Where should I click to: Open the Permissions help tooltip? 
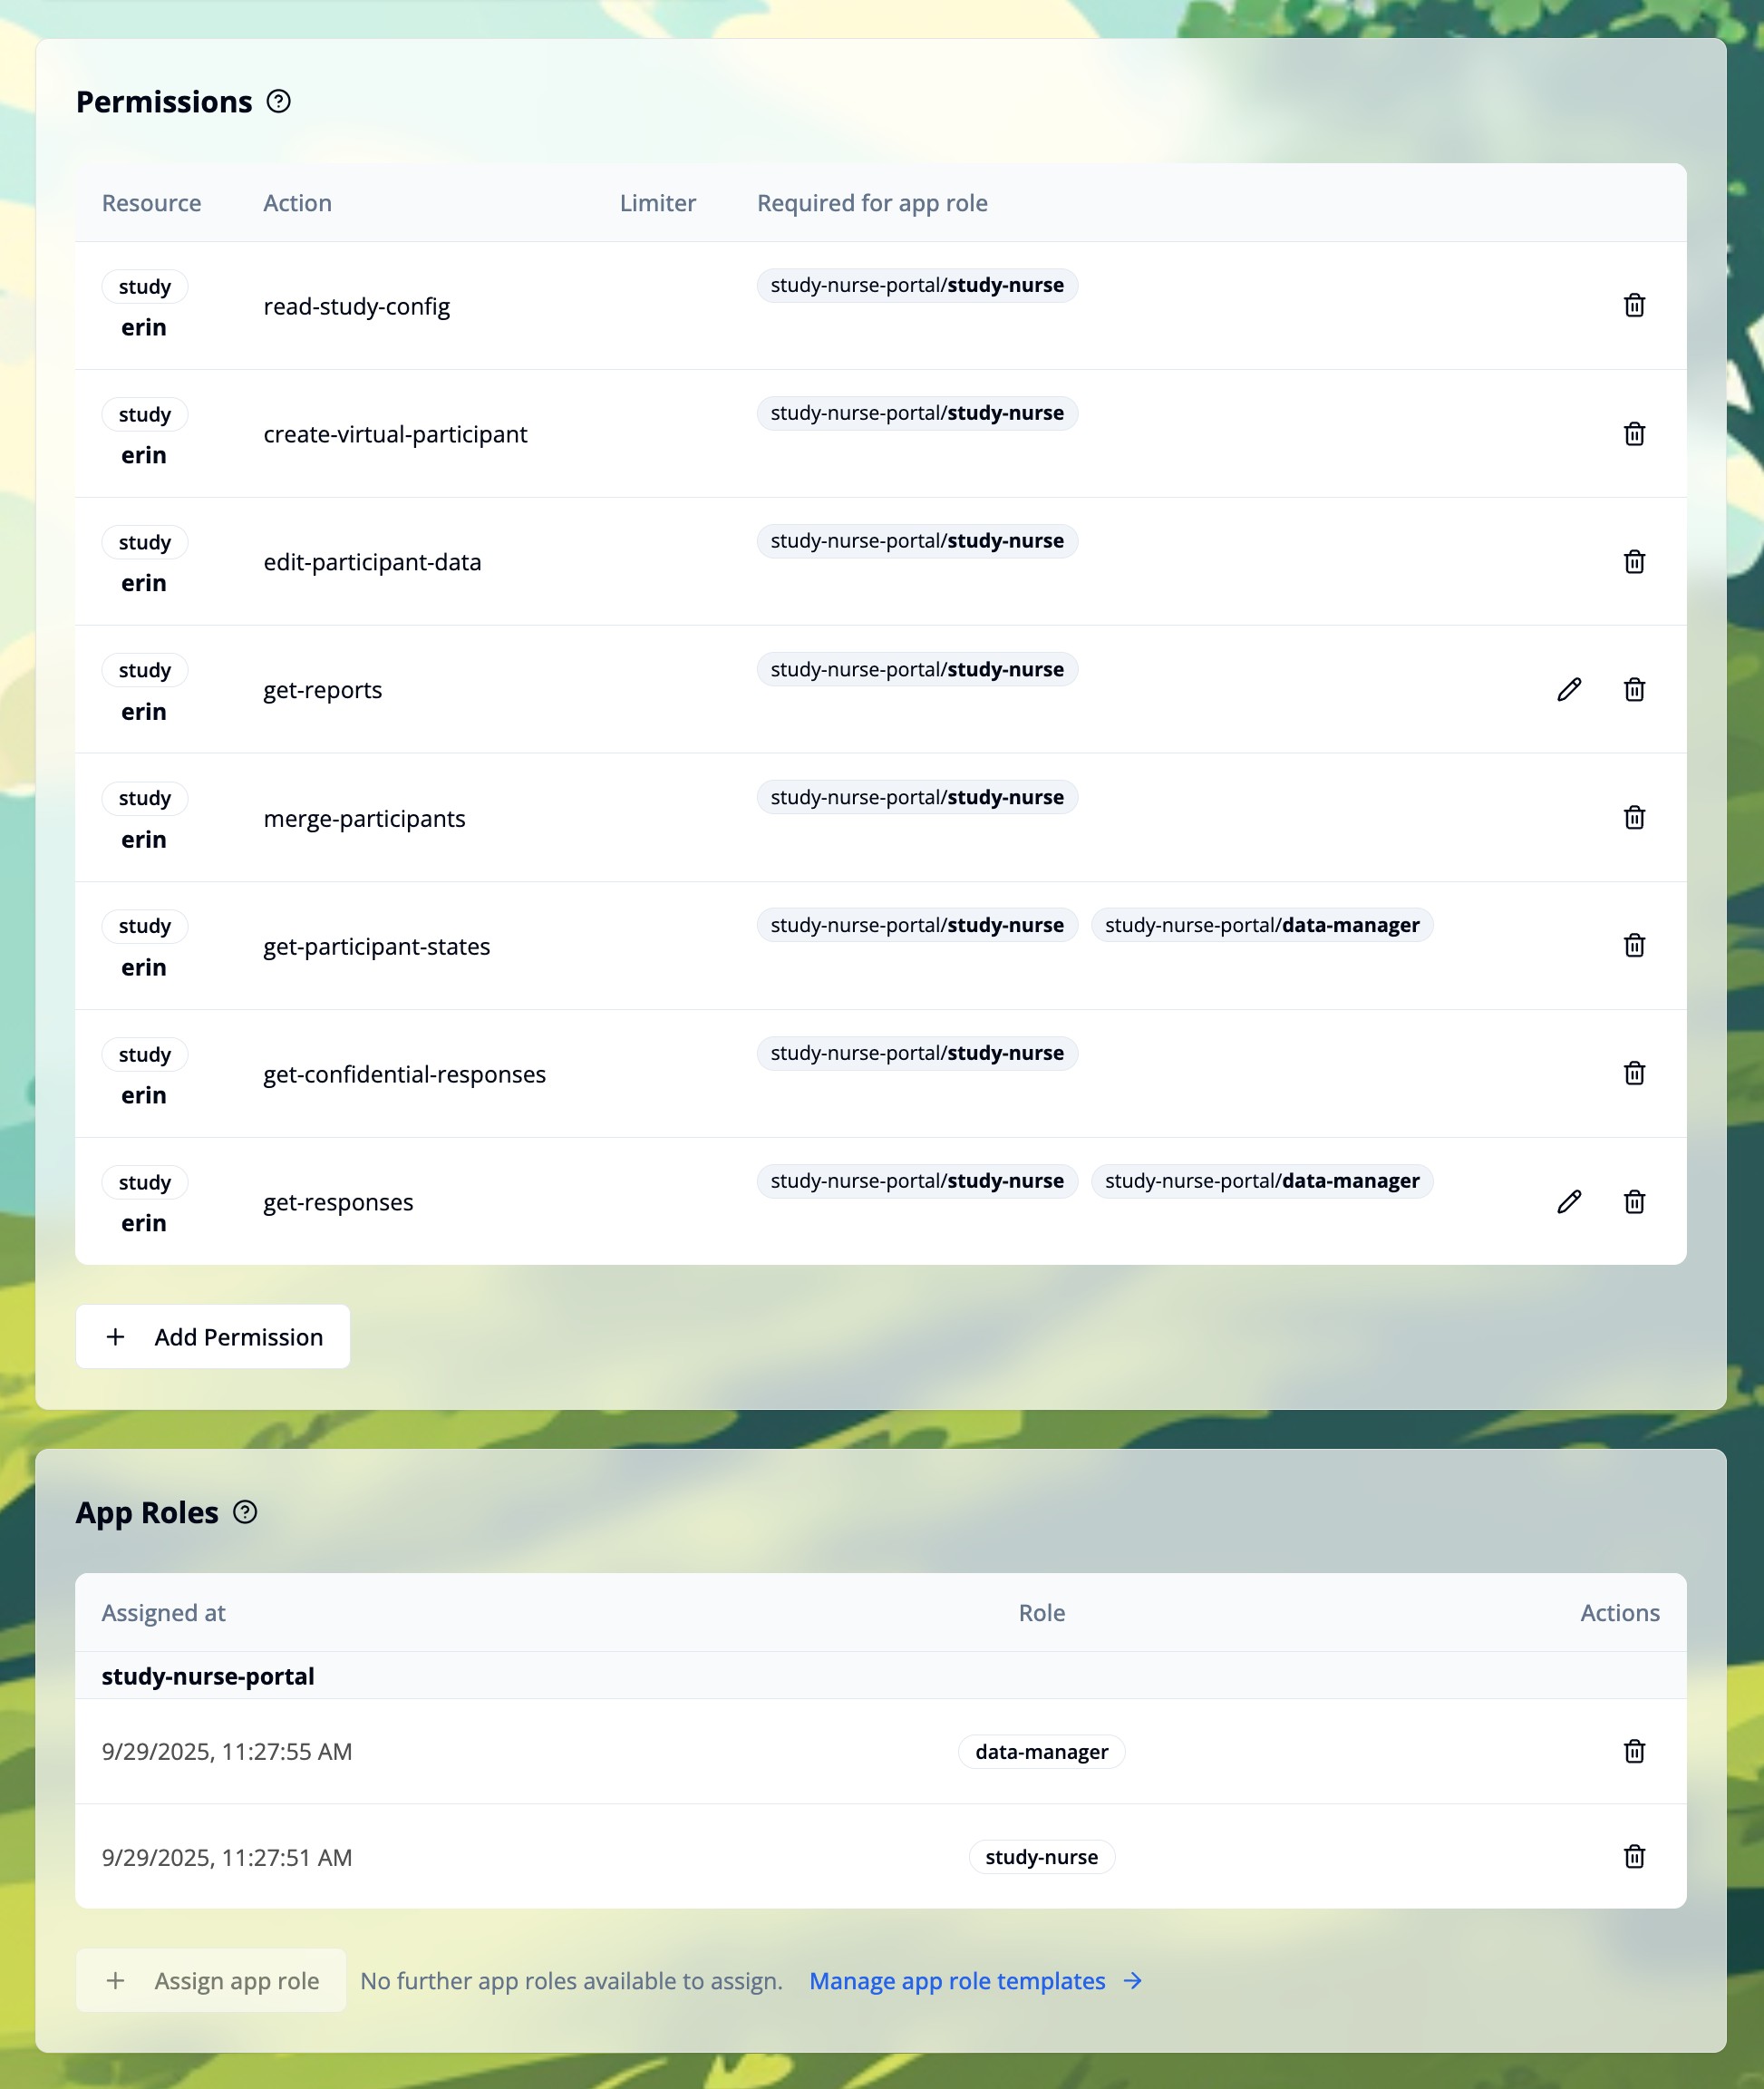click(280, 101)
